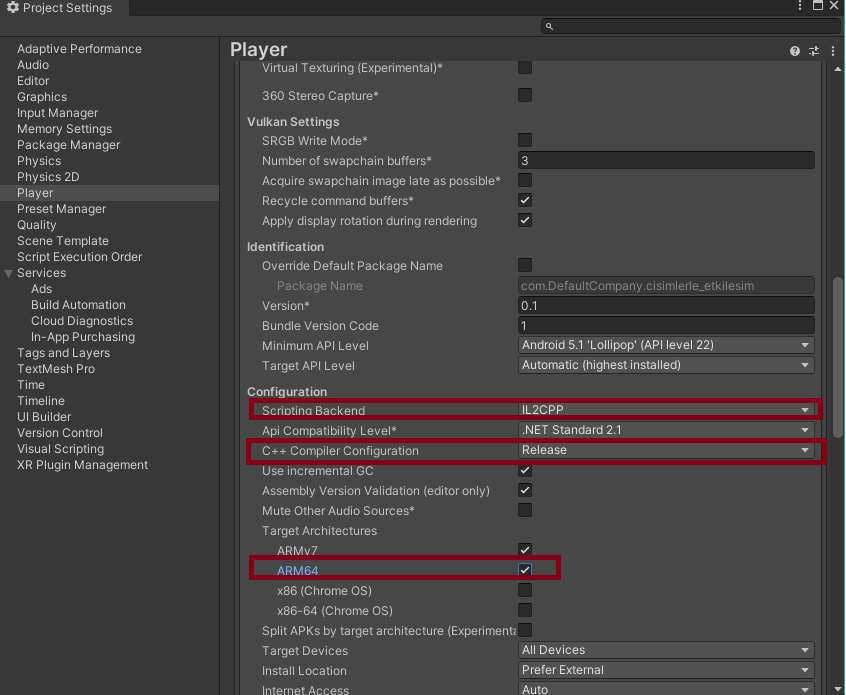Screen dimensions: 846x695
Task: Uncheck the ARMv7 target architecture
Action: tap(525, 550)
